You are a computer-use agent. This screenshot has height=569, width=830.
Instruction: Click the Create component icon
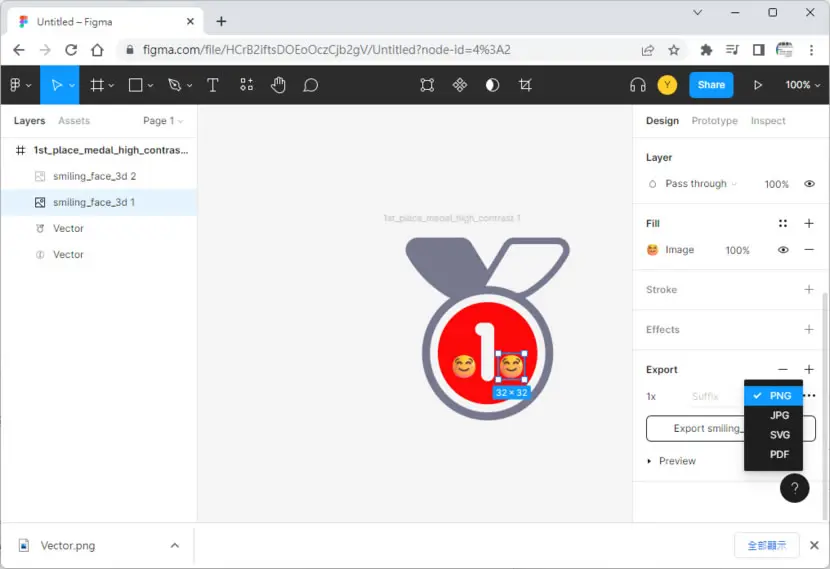click(459, 85)
